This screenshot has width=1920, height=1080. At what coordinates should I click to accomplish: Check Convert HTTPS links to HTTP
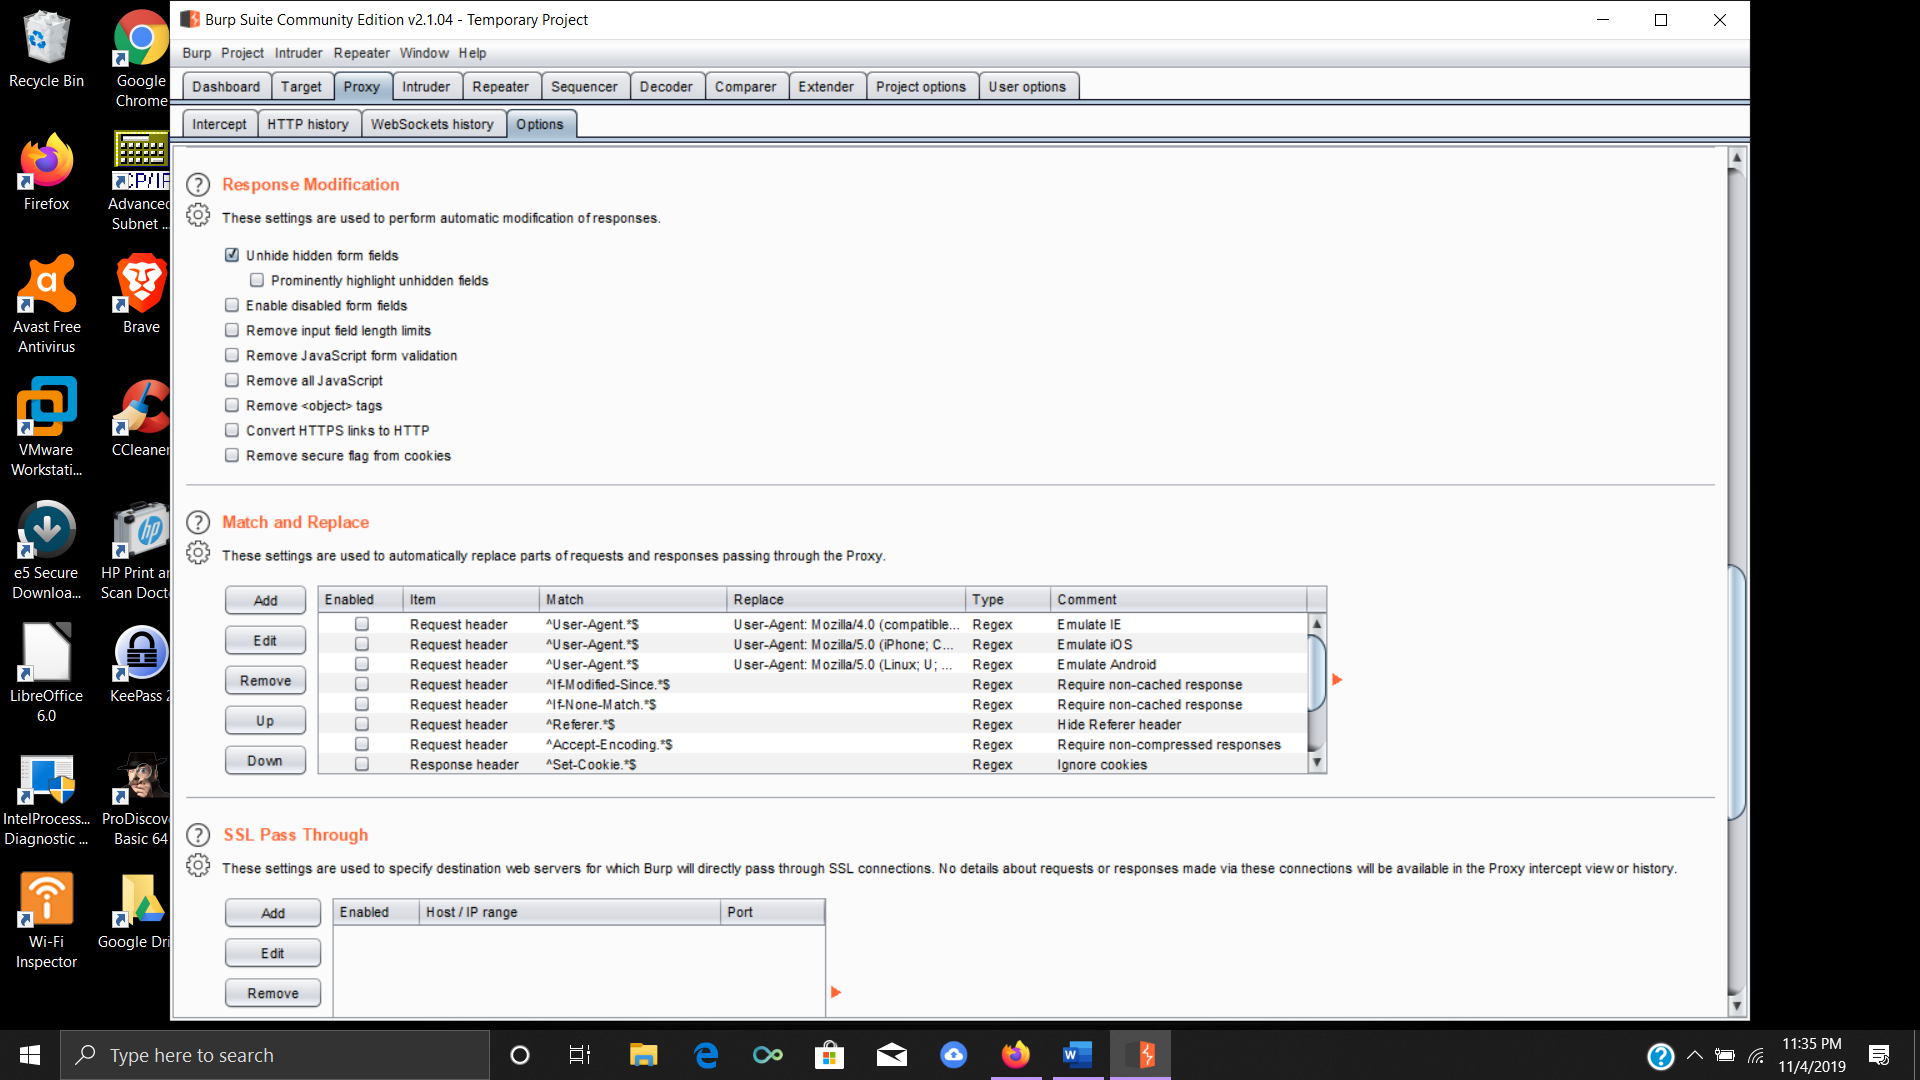[x=232, y=430]
